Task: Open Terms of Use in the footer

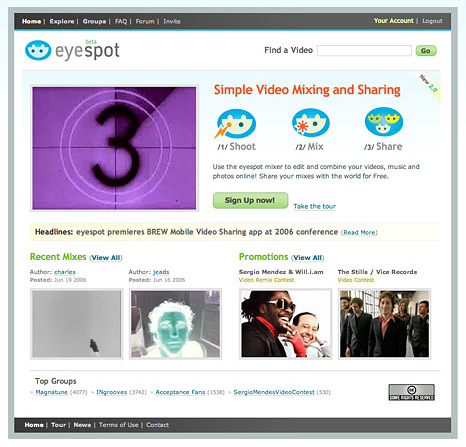Action: click(118, 425)
